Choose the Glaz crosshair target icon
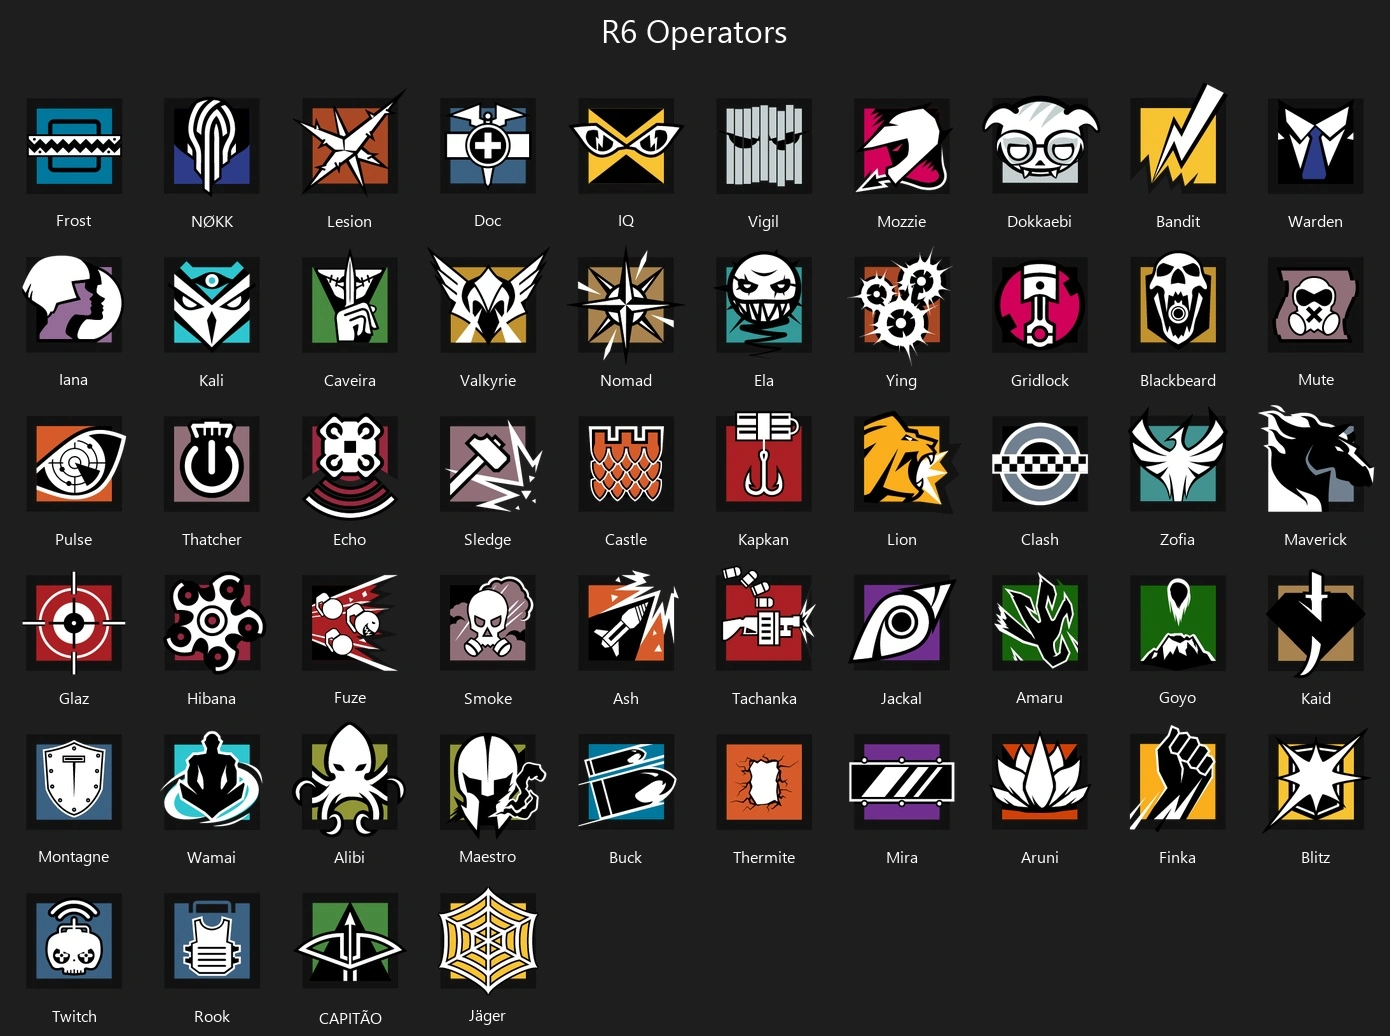 tap(74, 622)
